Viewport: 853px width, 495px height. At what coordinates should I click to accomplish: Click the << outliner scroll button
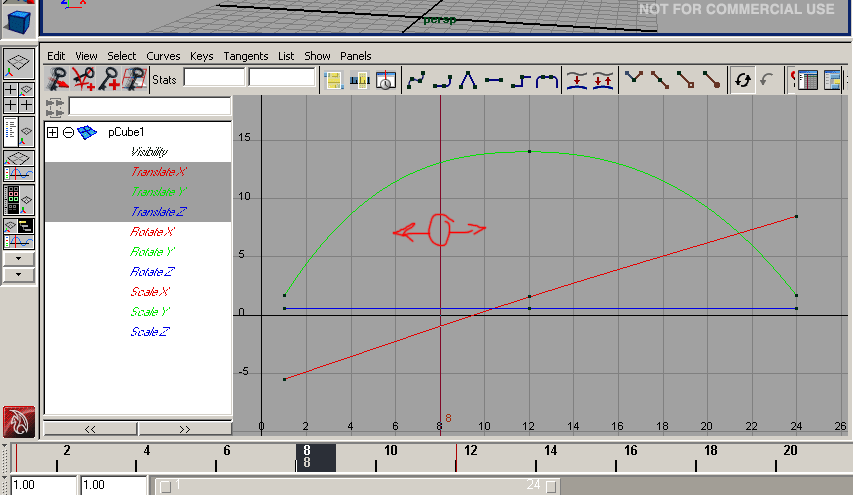[x=90, y=429]
